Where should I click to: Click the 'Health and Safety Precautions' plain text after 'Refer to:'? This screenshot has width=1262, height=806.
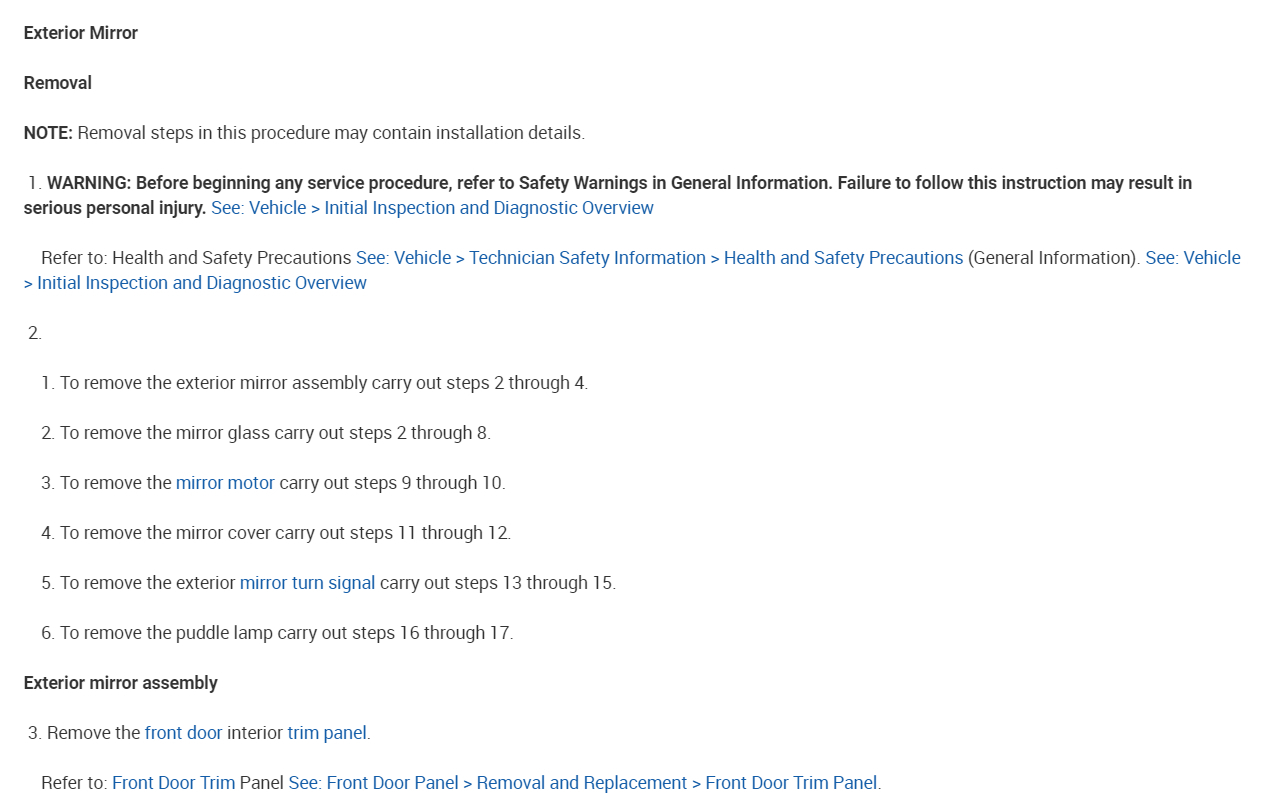coord(231,258)
